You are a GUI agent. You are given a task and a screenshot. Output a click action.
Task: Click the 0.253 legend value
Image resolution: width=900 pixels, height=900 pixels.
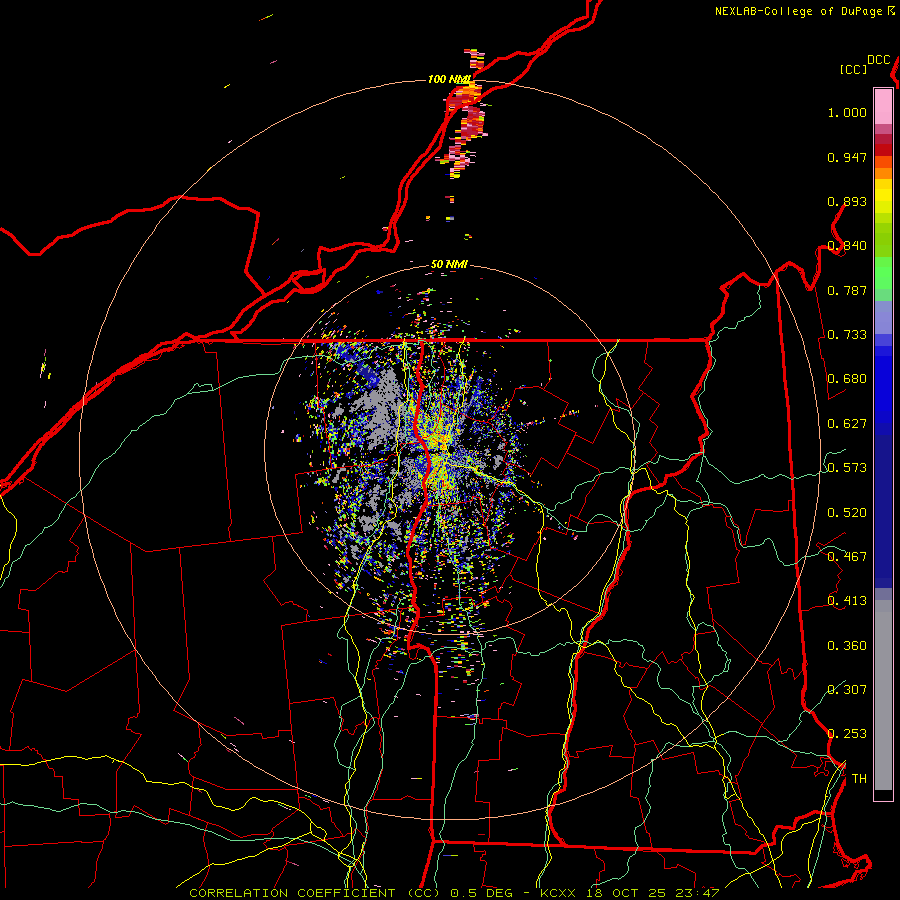click(847, 734)
